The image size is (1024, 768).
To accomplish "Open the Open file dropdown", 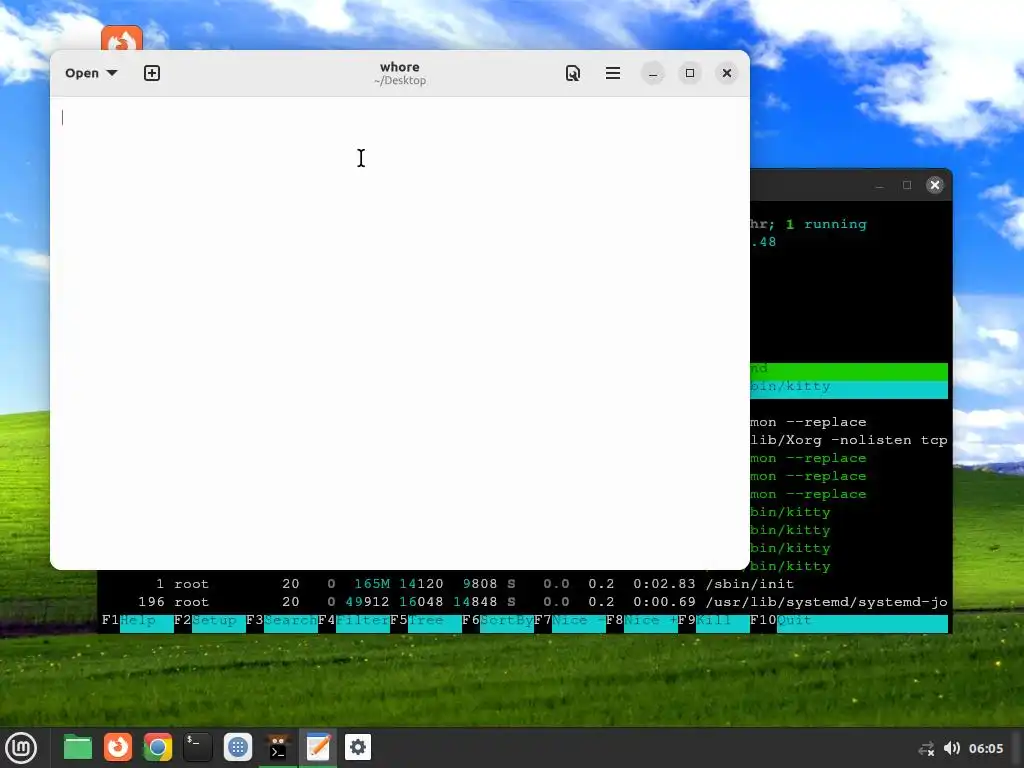I will tap(91, 73).
